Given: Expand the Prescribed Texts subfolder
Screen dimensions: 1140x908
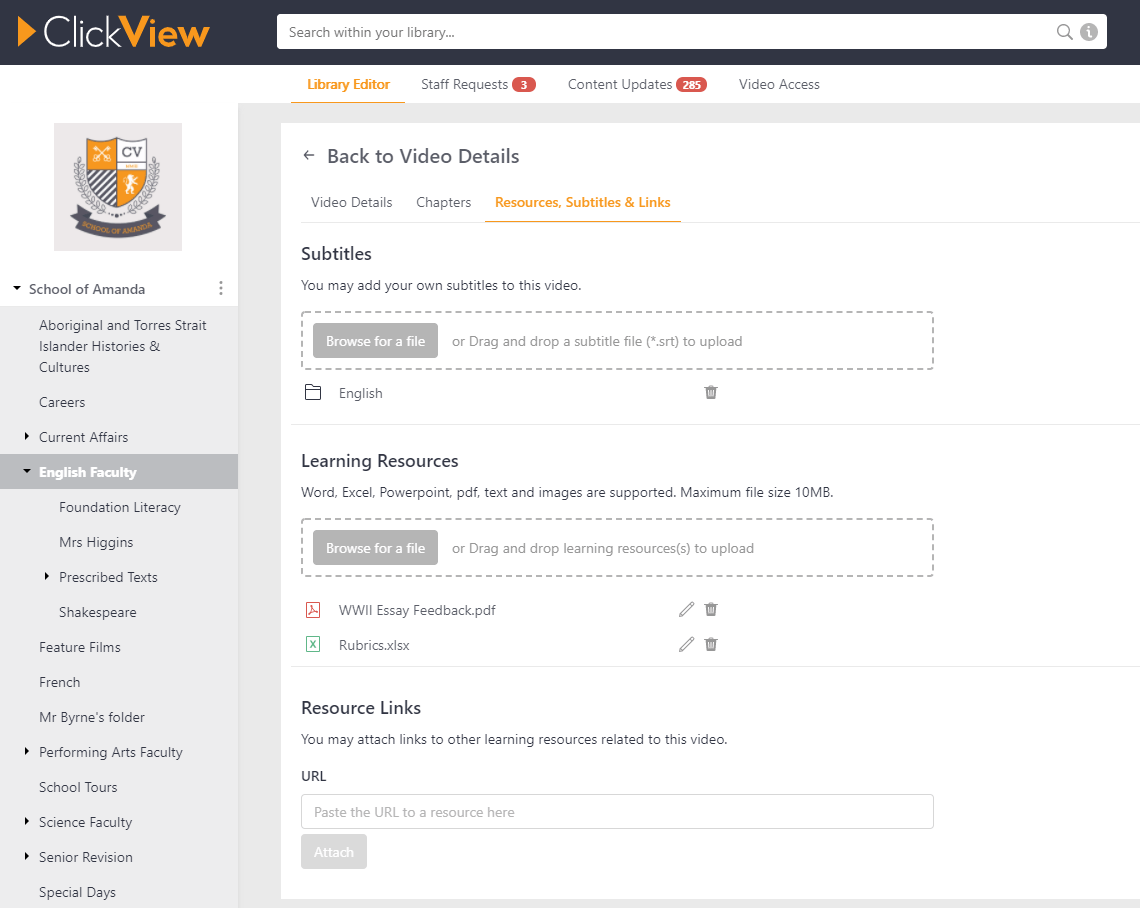Looking at the screenshot, I should [47, 577].
